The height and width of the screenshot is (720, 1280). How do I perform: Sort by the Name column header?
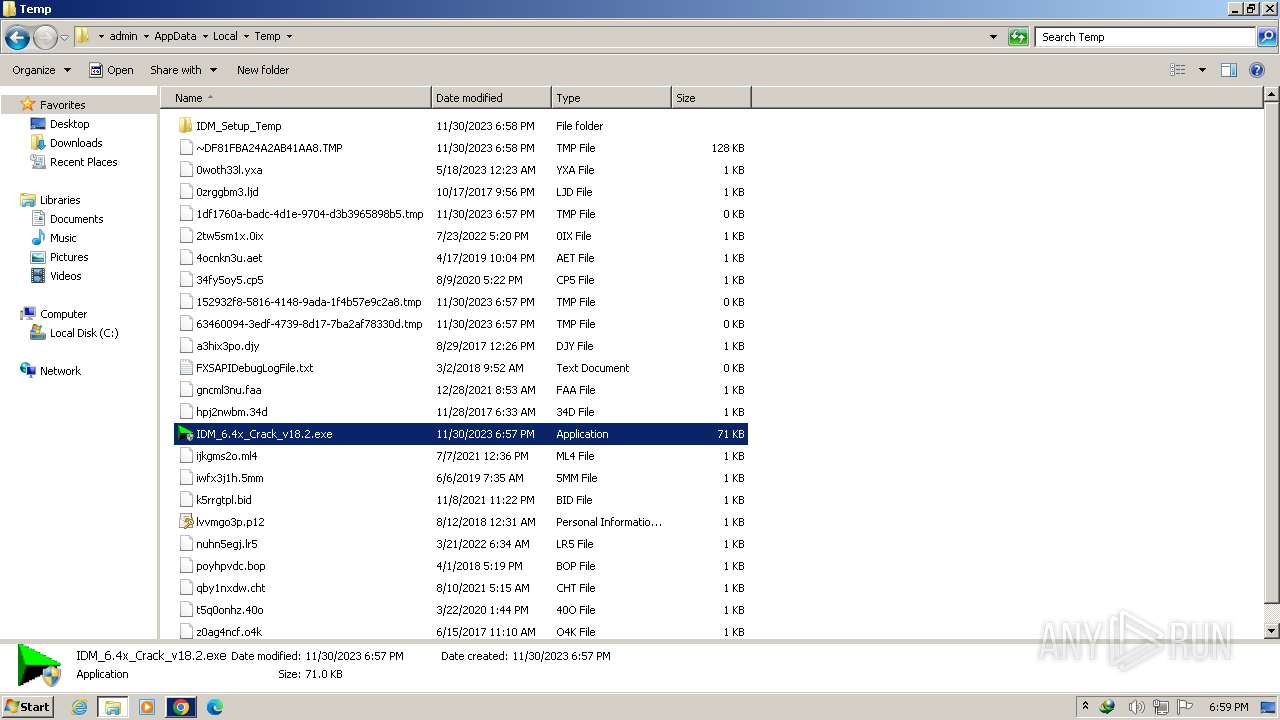point(295,98)
